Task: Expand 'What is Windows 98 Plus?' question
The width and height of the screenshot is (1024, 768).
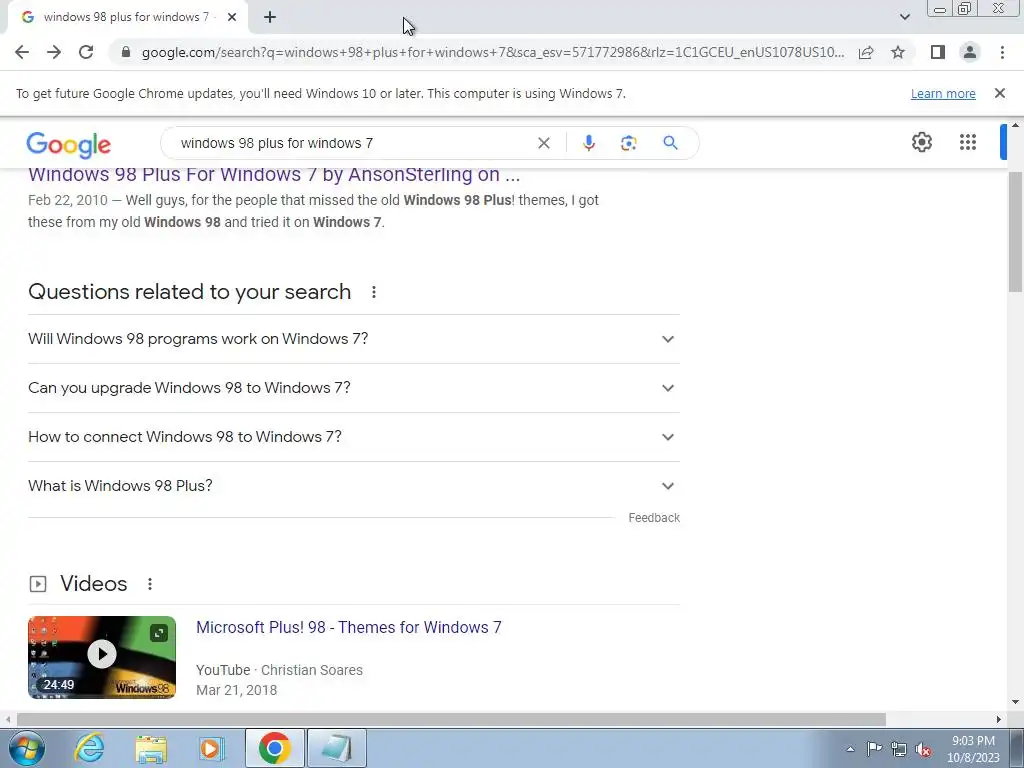Action: [x=354, y=486]
